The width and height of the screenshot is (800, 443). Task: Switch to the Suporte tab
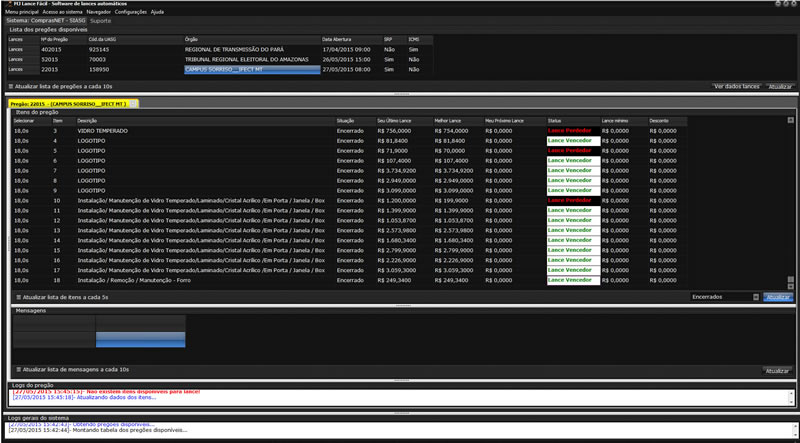tap(100, 20)
